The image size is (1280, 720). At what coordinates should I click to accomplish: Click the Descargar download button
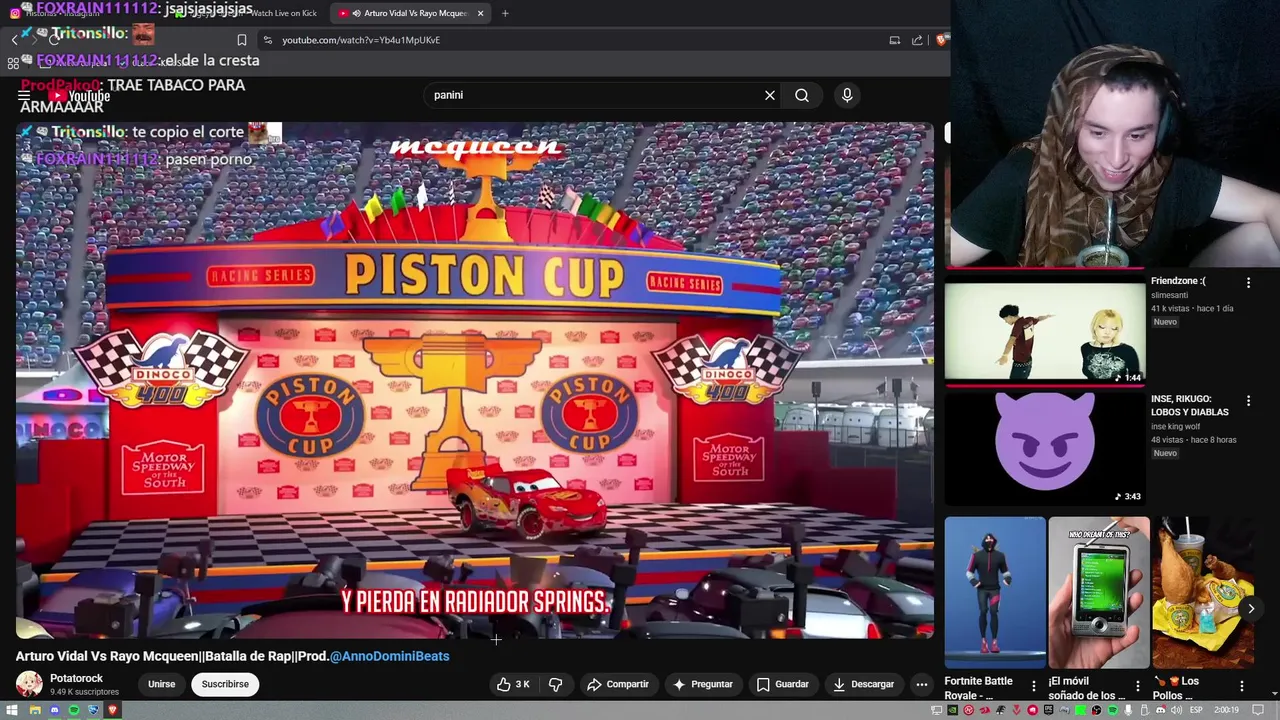tap(864, 684)
